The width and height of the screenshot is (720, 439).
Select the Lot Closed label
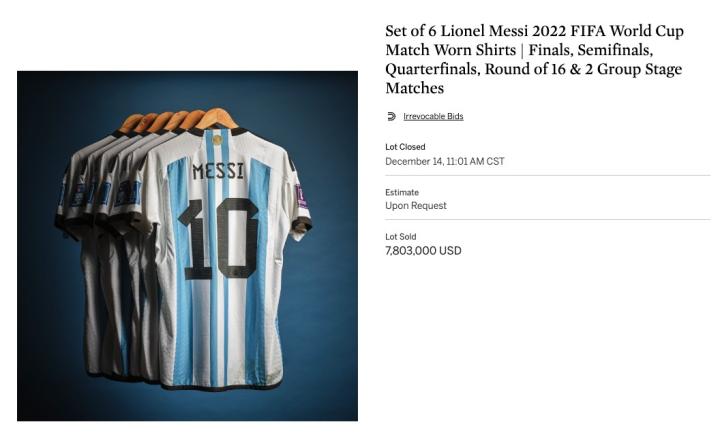[x=405, y=147]
